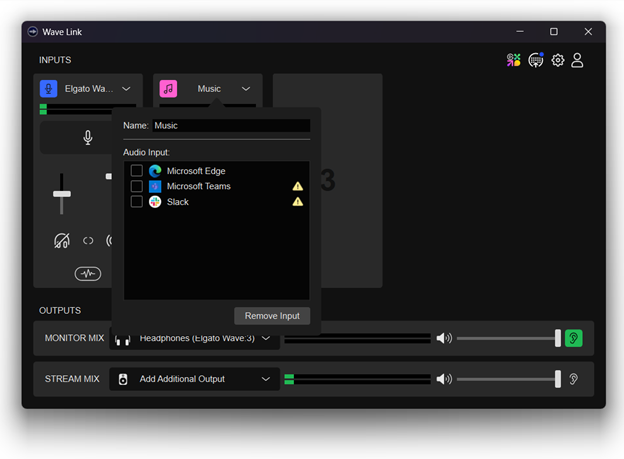Open the Monitor Mix headphones output dropdown
624x459 pixels.
(195, 338)
